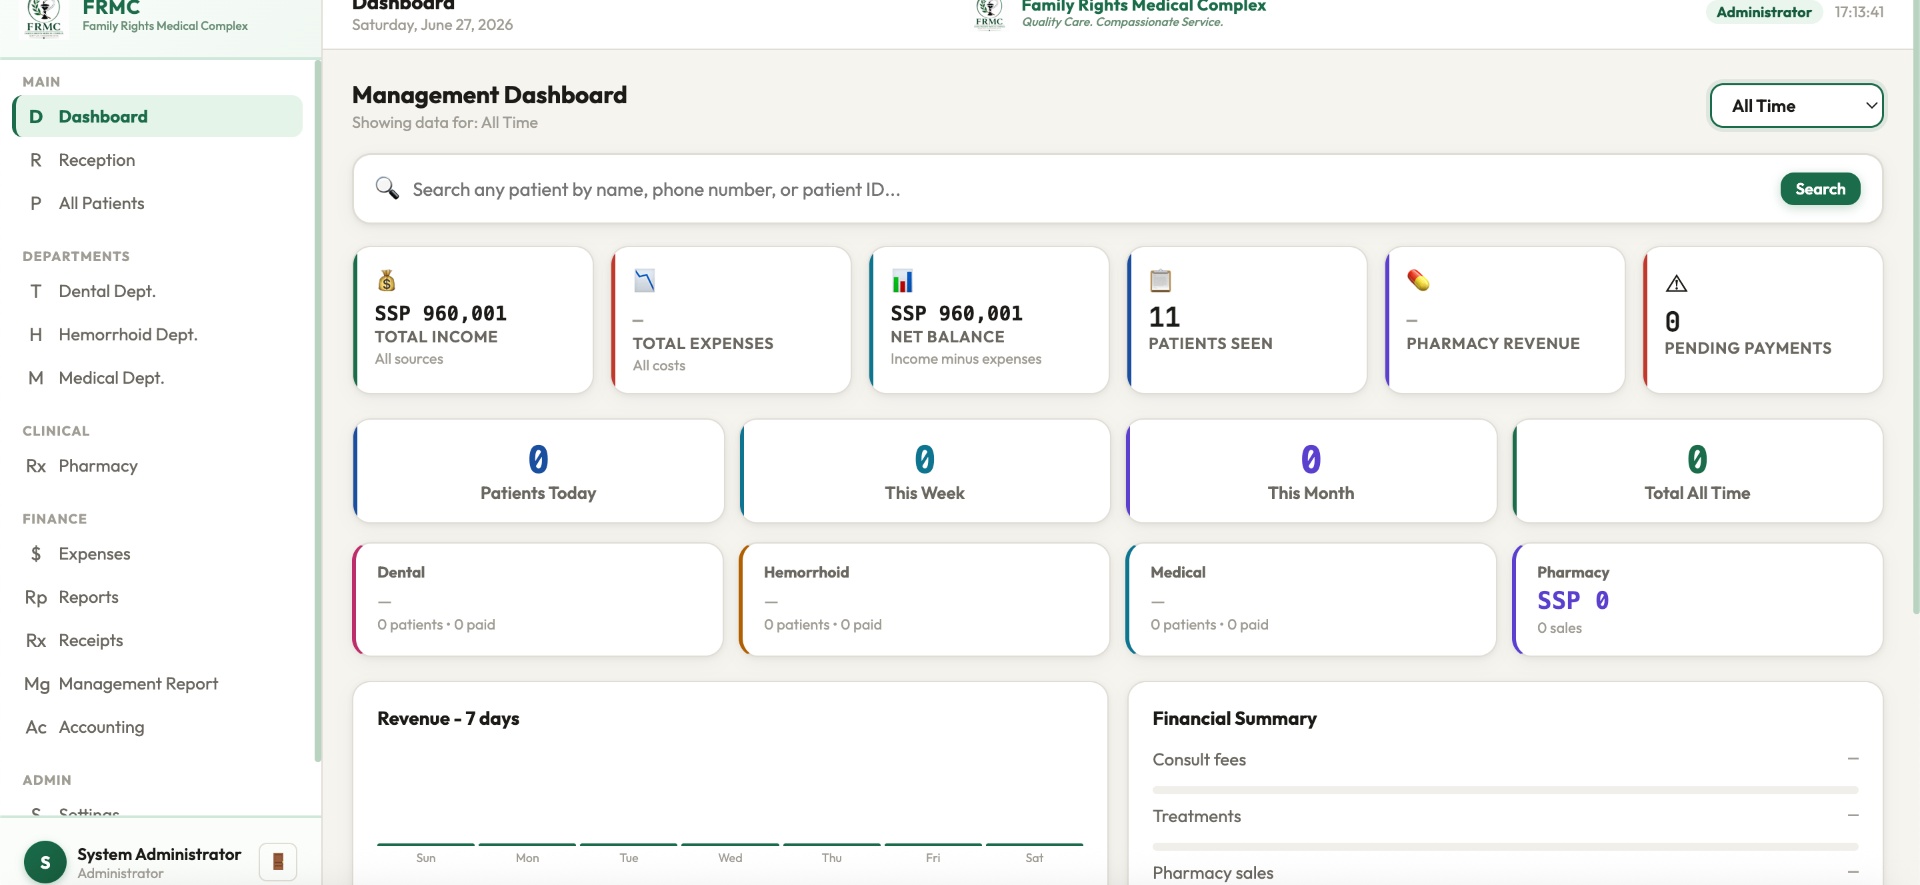Navigate to Dental Dept.
The image size is (1920, 885).
point(158,291)
